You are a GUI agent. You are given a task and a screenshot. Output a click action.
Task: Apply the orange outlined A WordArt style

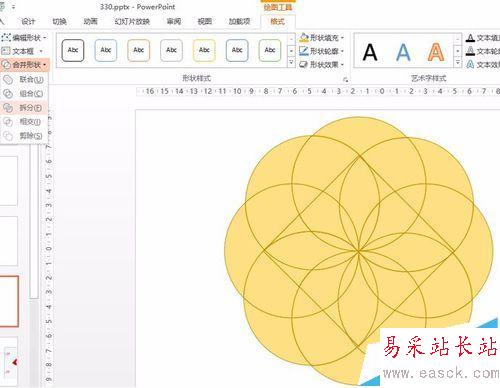click(436, 52)
